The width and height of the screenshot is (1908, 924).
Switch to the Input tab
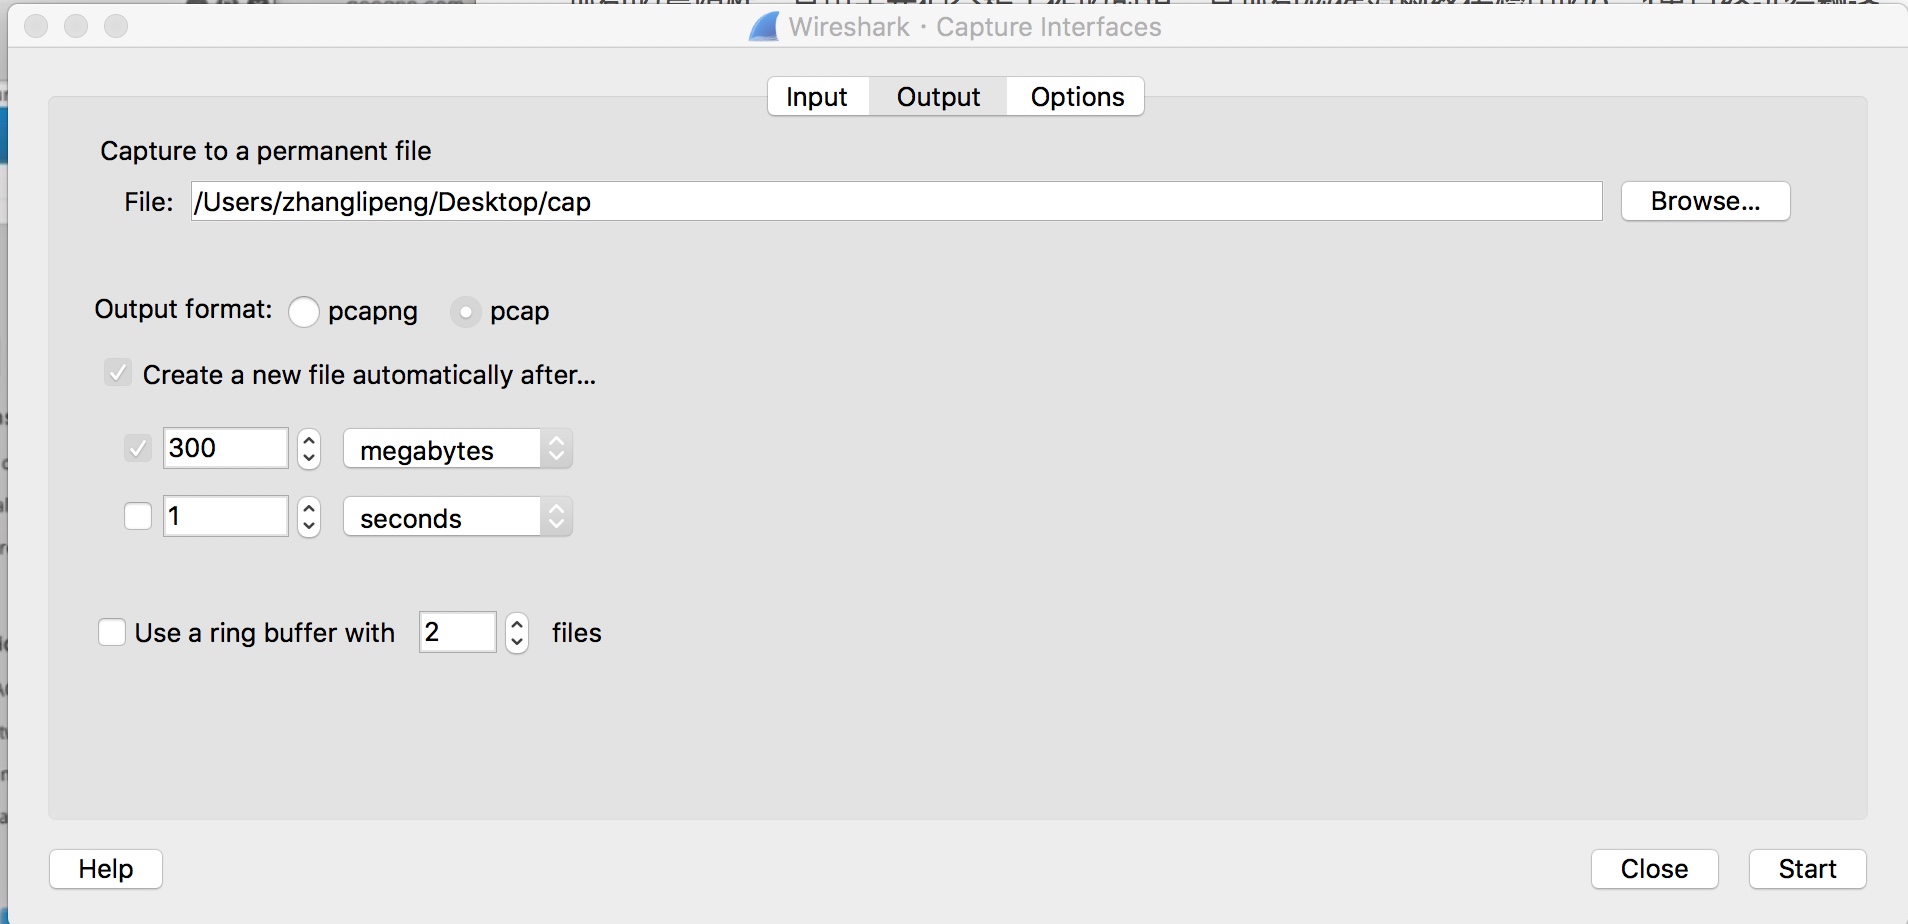click(x=818, y=97)
